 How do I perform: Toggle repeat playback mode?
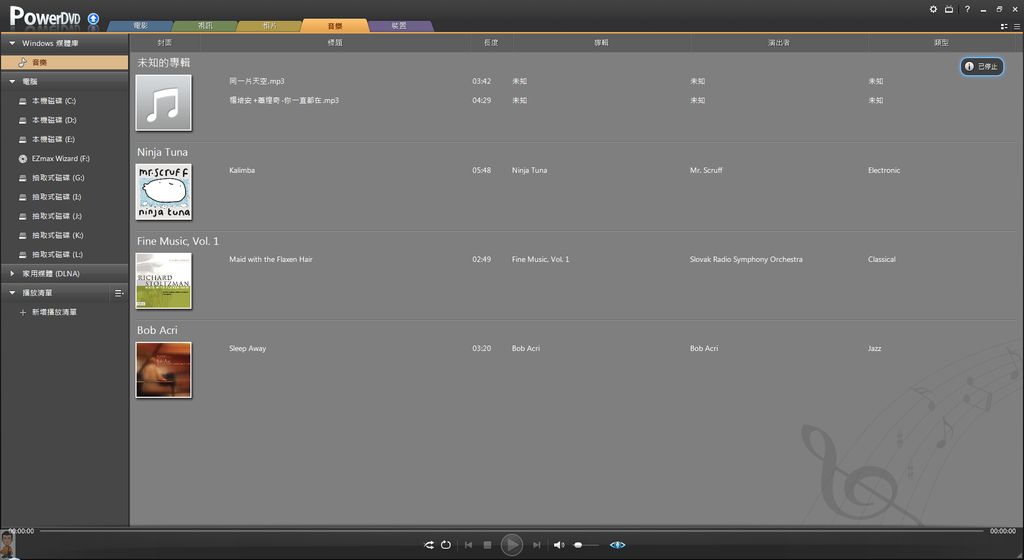(x=446, y=545)
